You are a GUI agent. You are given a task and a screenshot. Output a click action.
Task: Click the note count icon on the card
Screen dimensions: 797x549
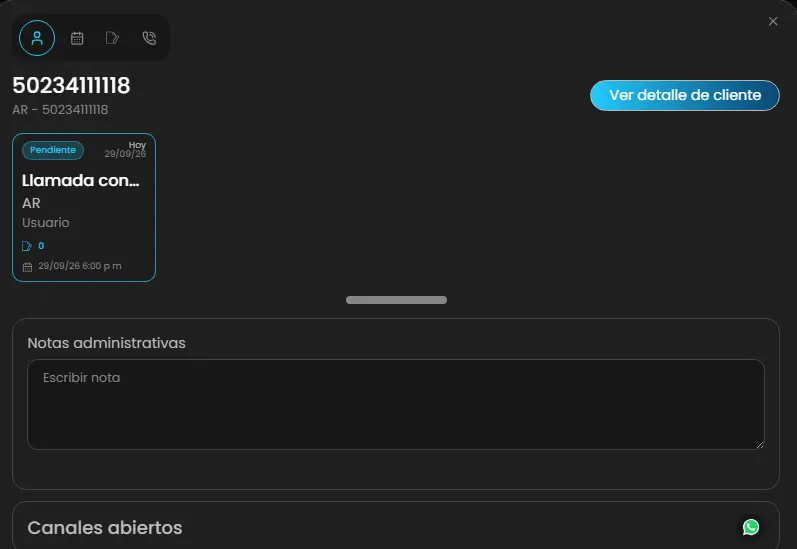[27, 246]
